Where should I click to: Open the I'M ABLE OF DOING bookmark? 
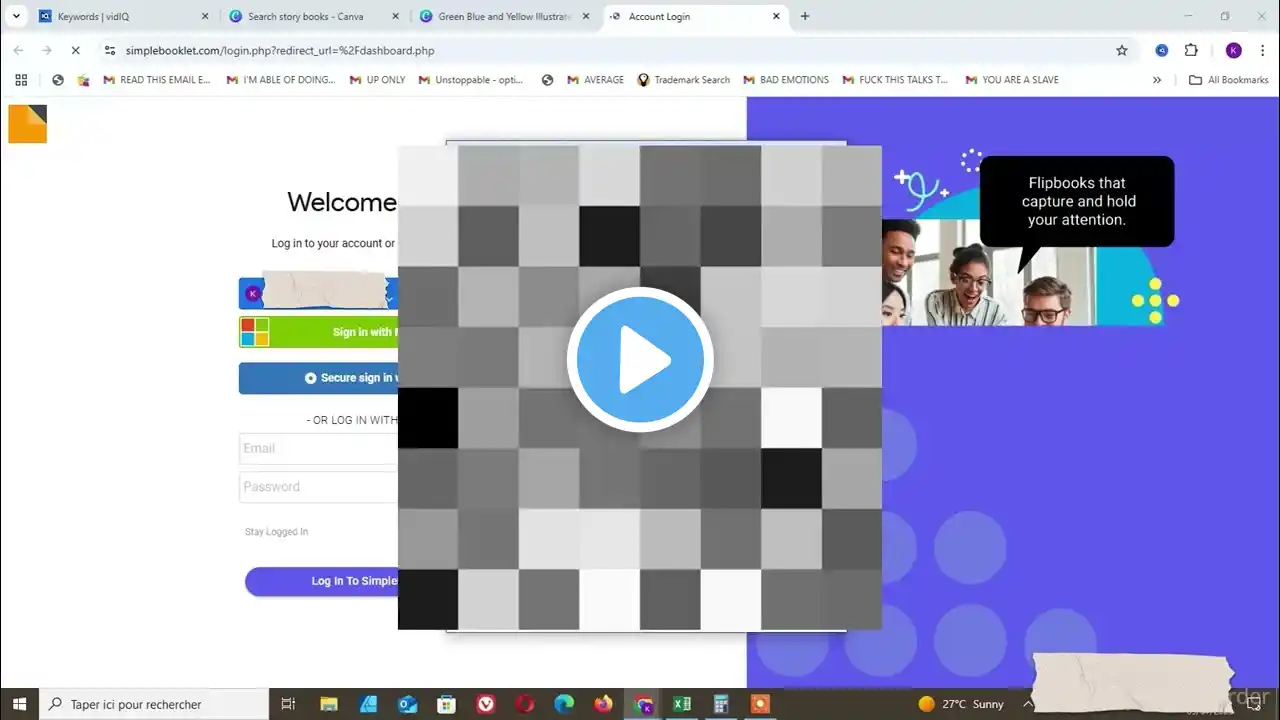pyautogui.click(x=281, y=80)
